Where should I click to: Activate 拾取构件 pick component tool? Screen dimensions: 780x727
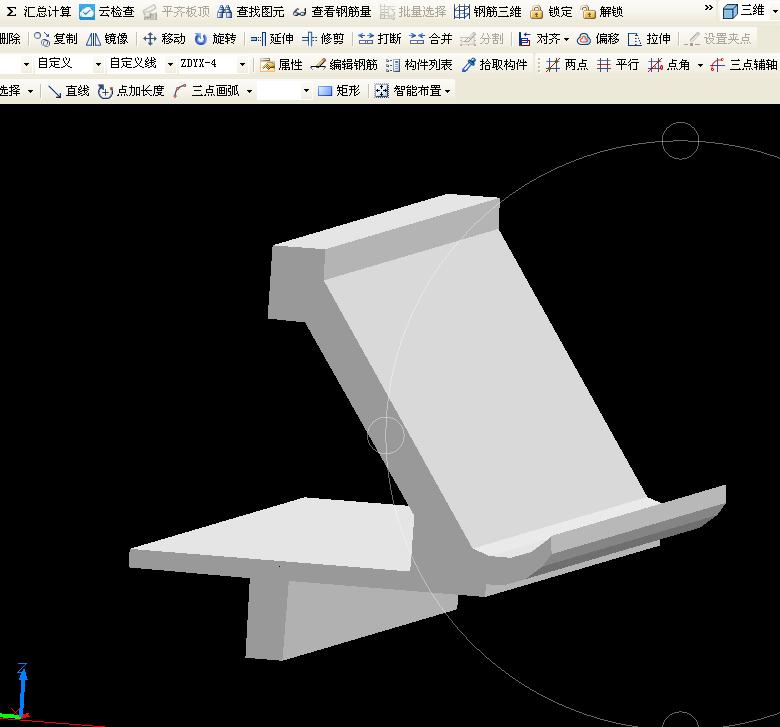click(x=494, y=65)
